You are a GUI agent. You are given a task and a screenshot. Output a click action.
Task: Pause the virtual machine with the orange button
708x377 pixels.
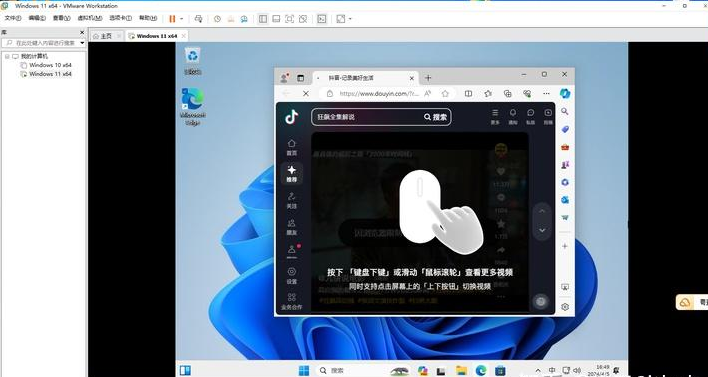point(172,19)
